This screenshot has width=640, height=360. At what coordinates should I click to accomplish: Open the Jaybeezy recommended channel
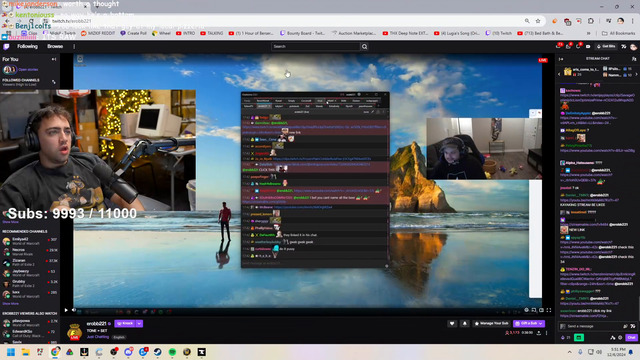click(29, 273)
